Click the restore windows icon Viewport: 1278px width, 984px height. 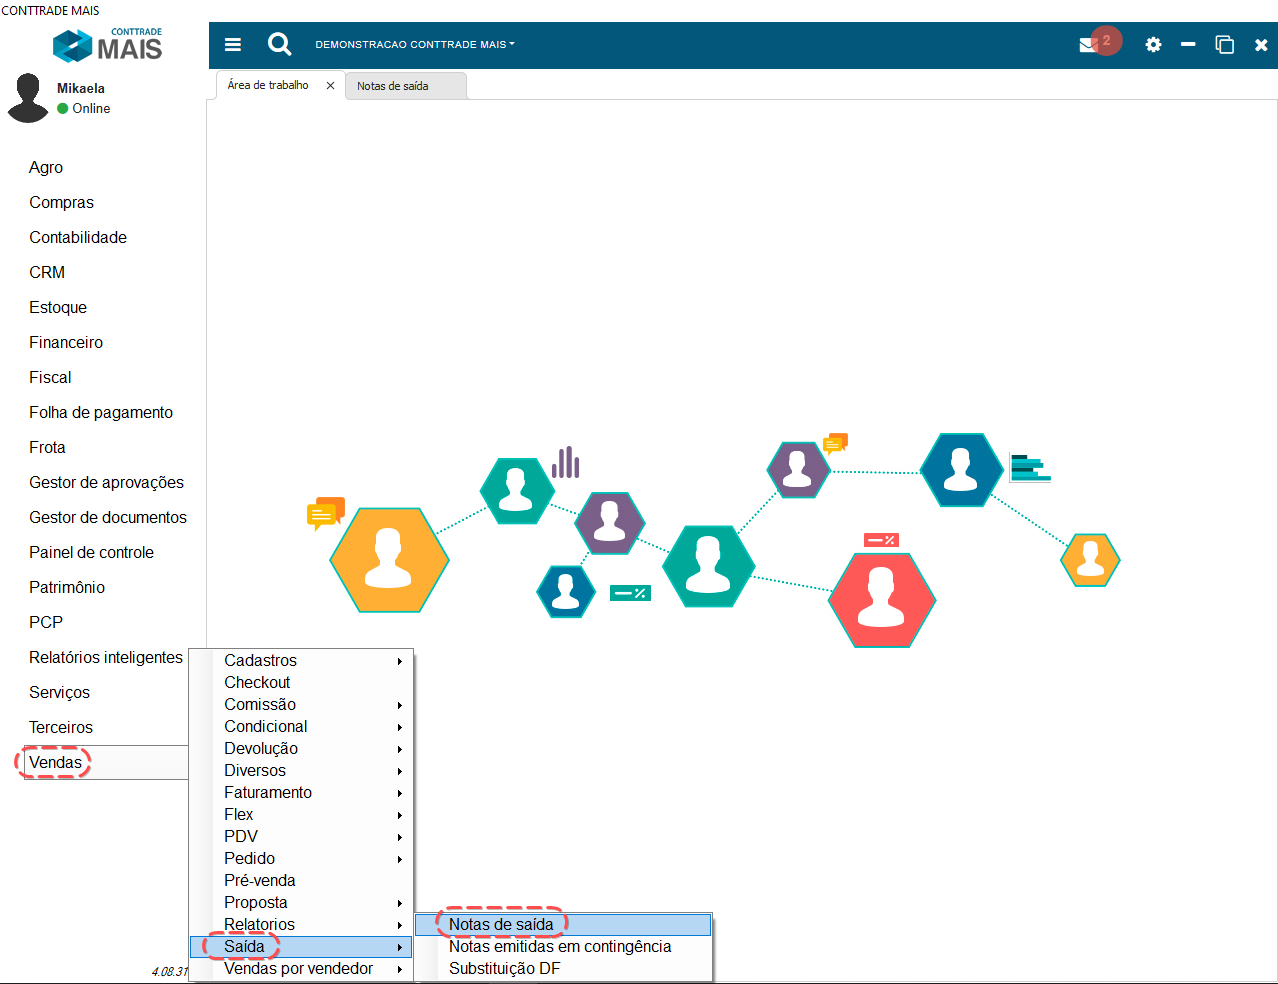[1224, 45]
